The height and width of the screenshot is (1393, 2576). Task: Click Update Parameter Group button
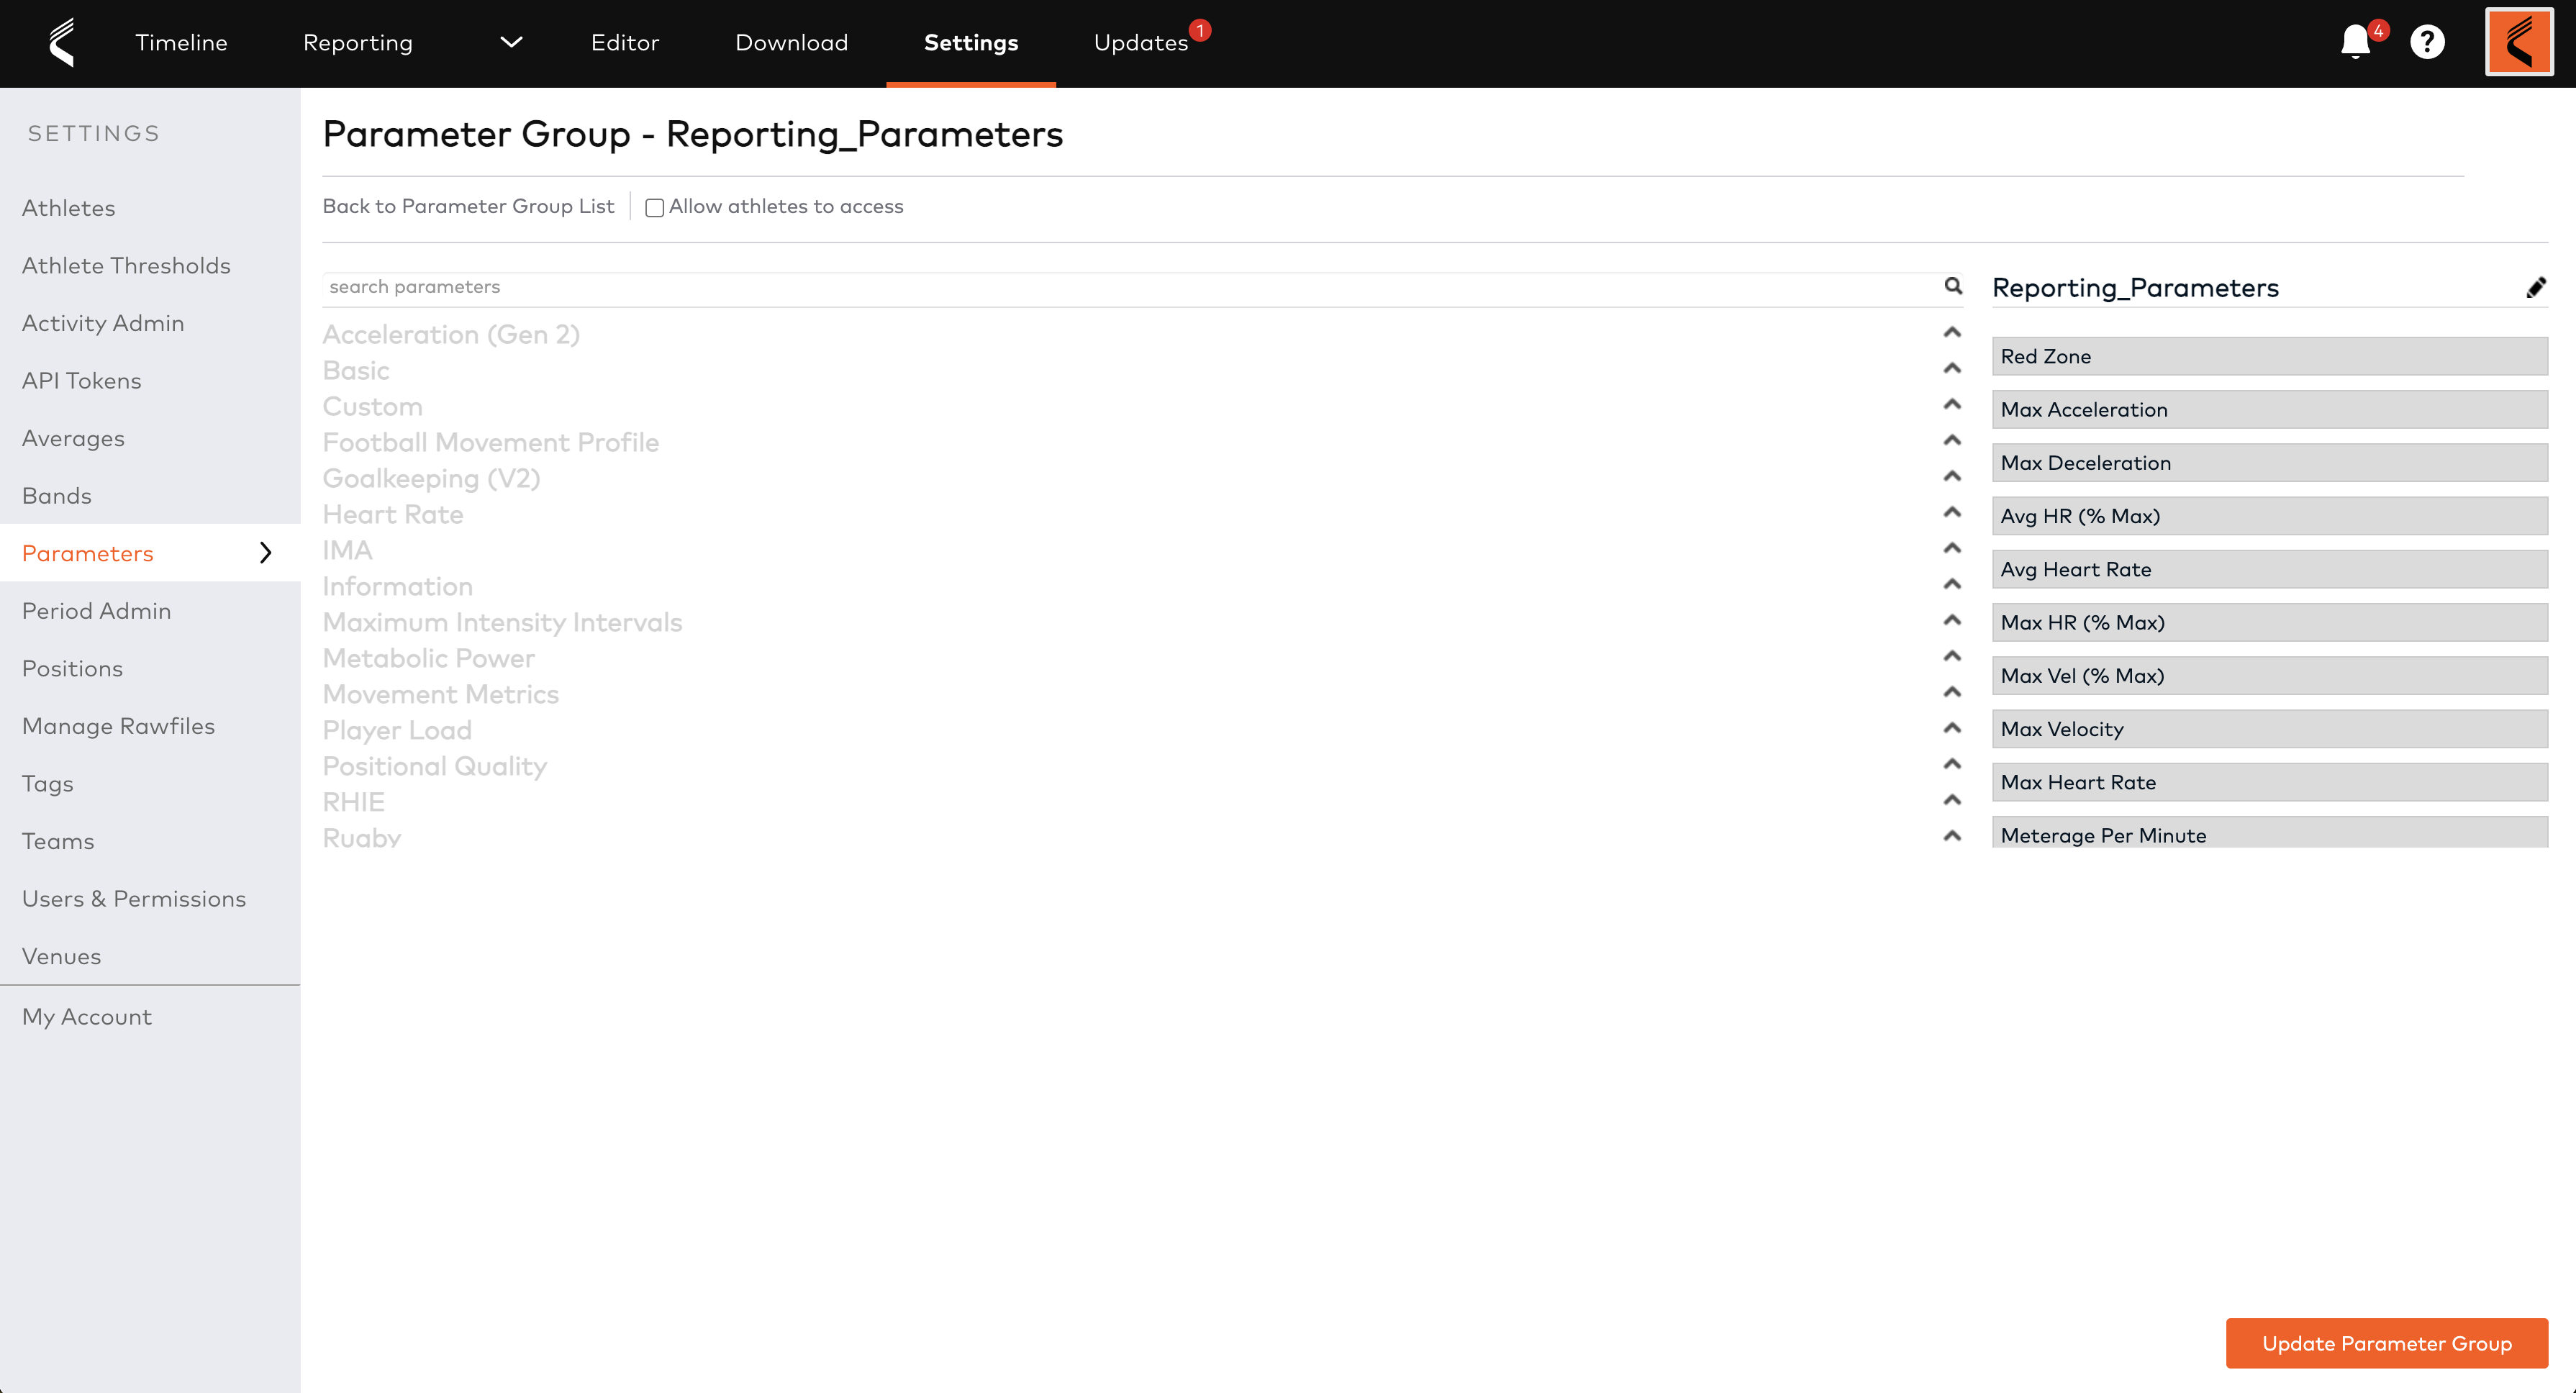pos(2386,1343)
